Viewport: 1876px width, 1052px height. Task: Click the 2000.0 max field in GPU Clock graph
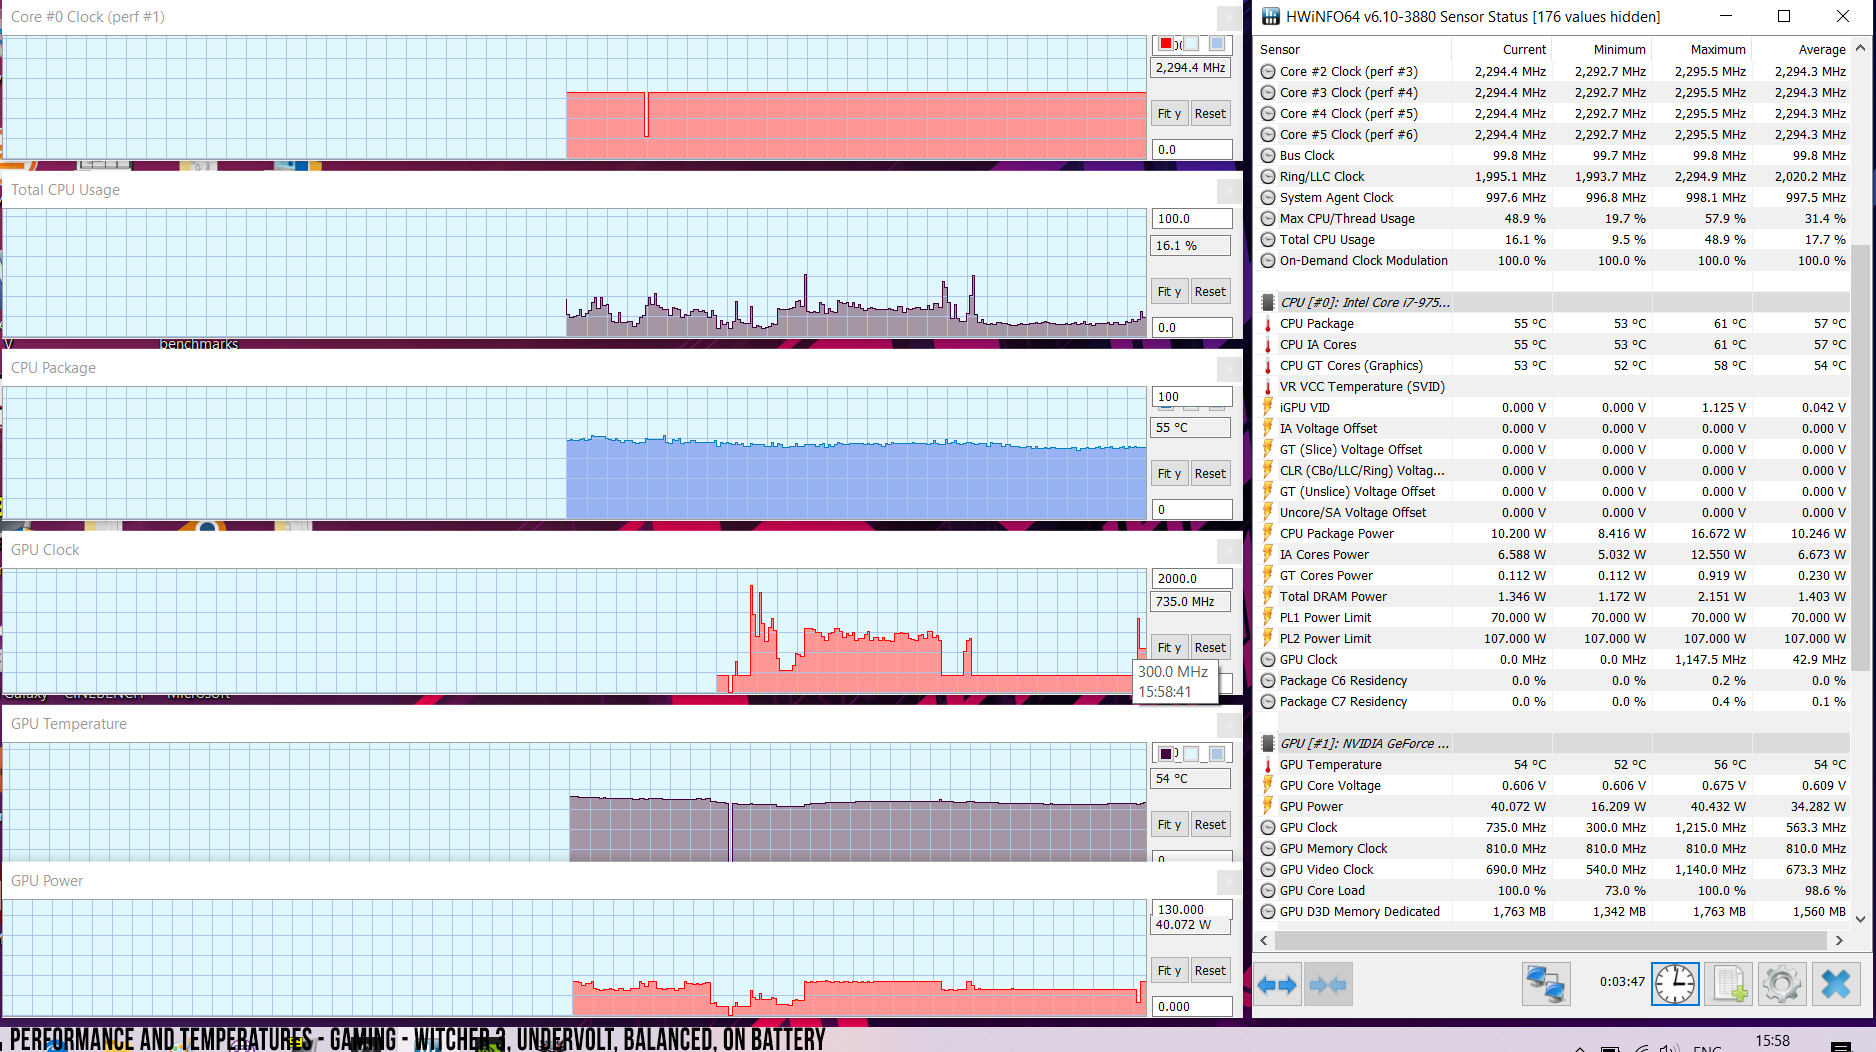pyautogui.click(x=1192, y=578)
